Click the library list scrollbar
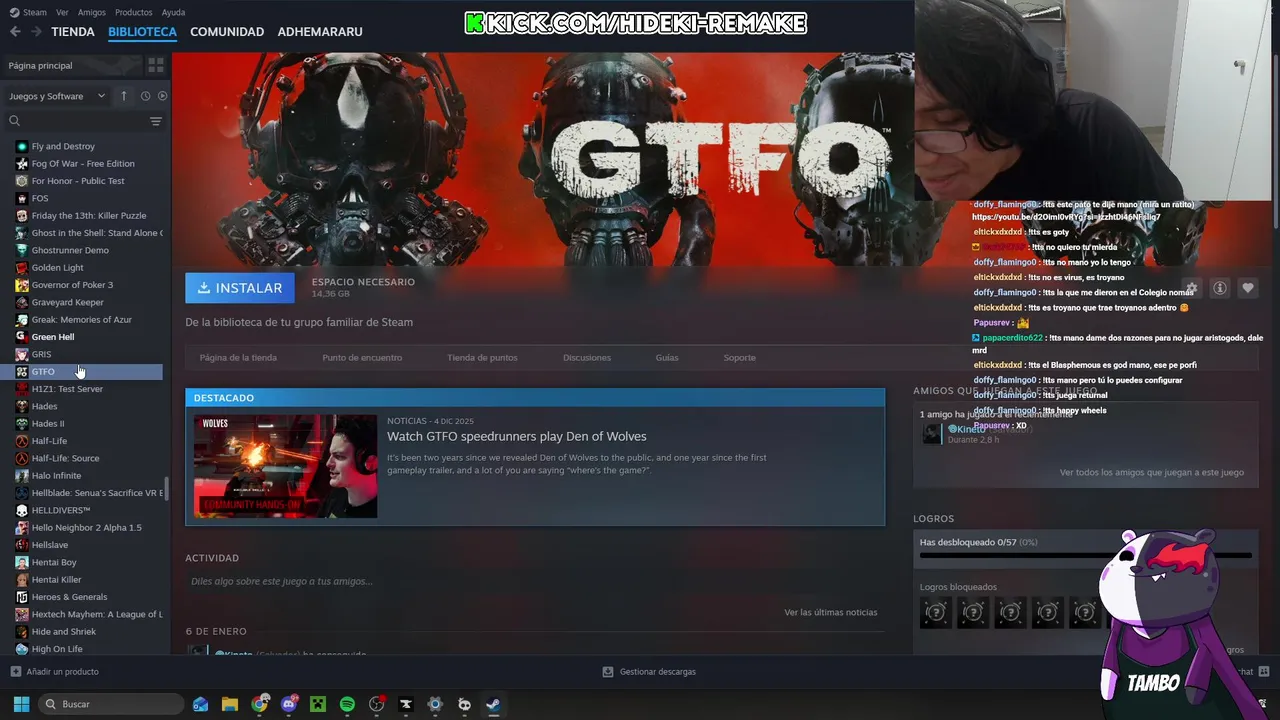 [167, 490]
